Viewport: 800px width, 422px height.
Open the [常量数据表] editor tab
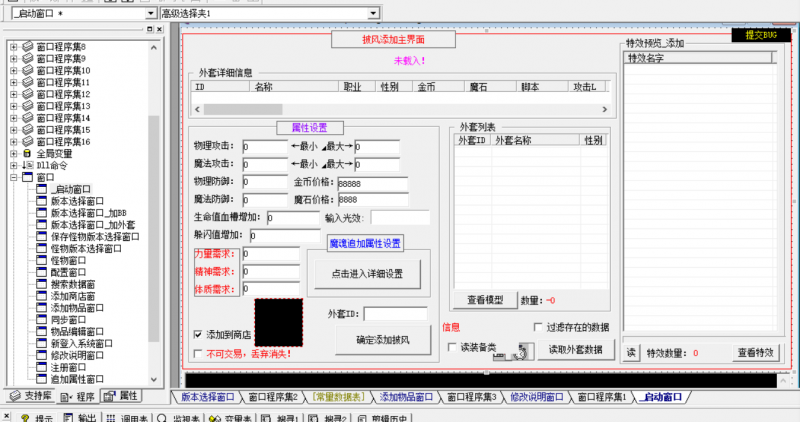point(338,397)
